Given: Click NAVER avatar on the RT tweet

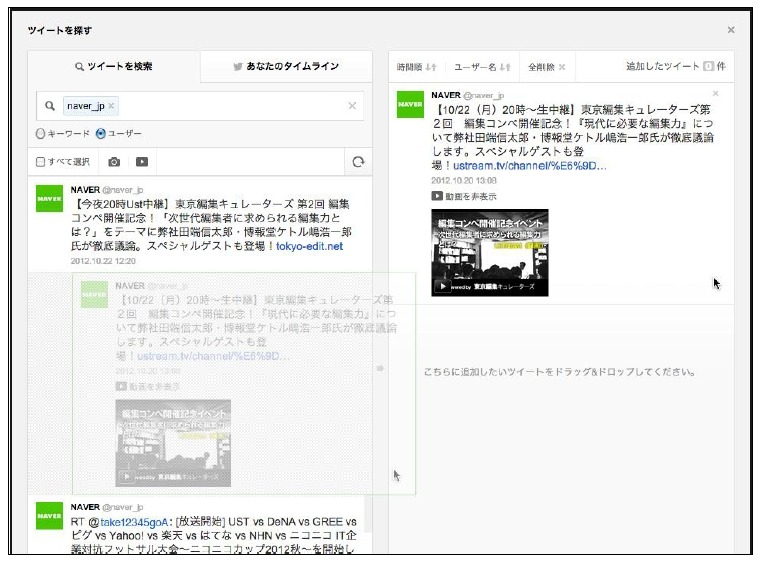Looking at the screenshot, I should pyautogui.click(x=50, y=516).
